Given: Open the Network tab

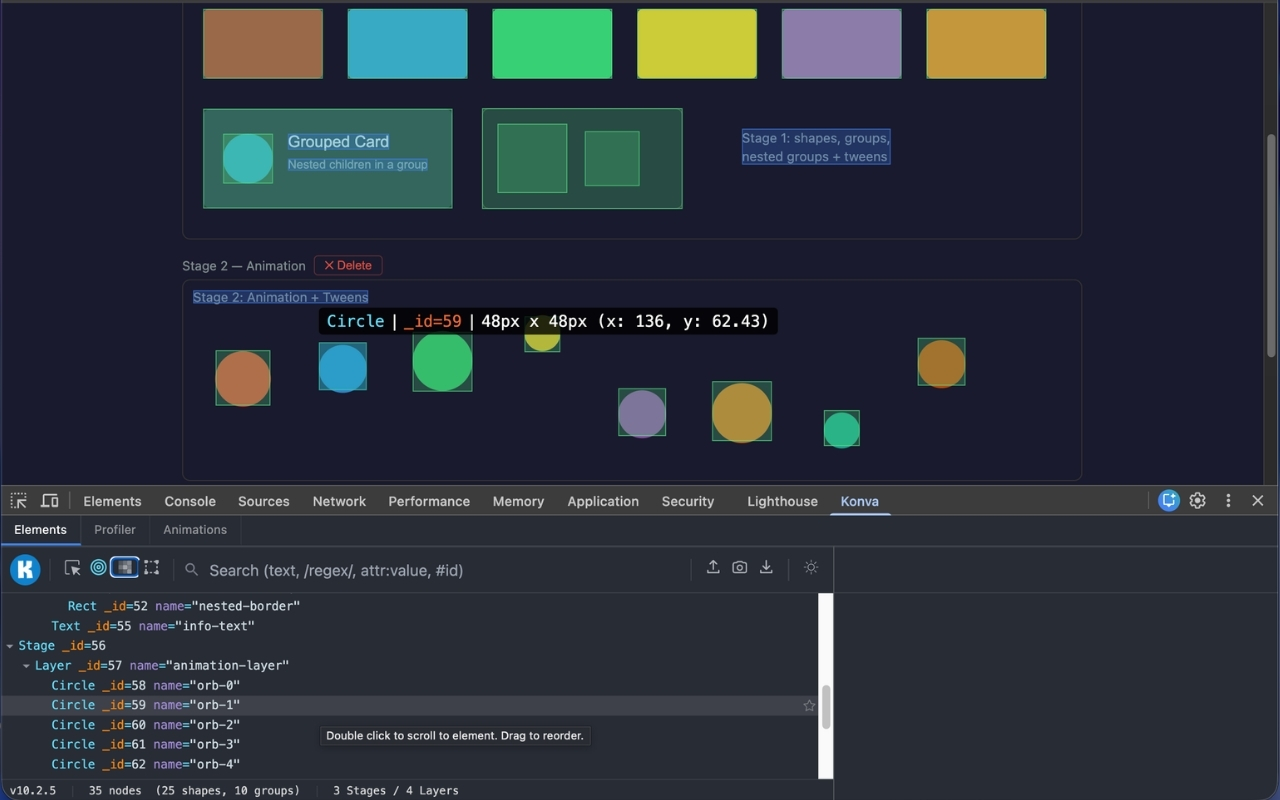Looking at the screenshot, I should tap(339, 501).
